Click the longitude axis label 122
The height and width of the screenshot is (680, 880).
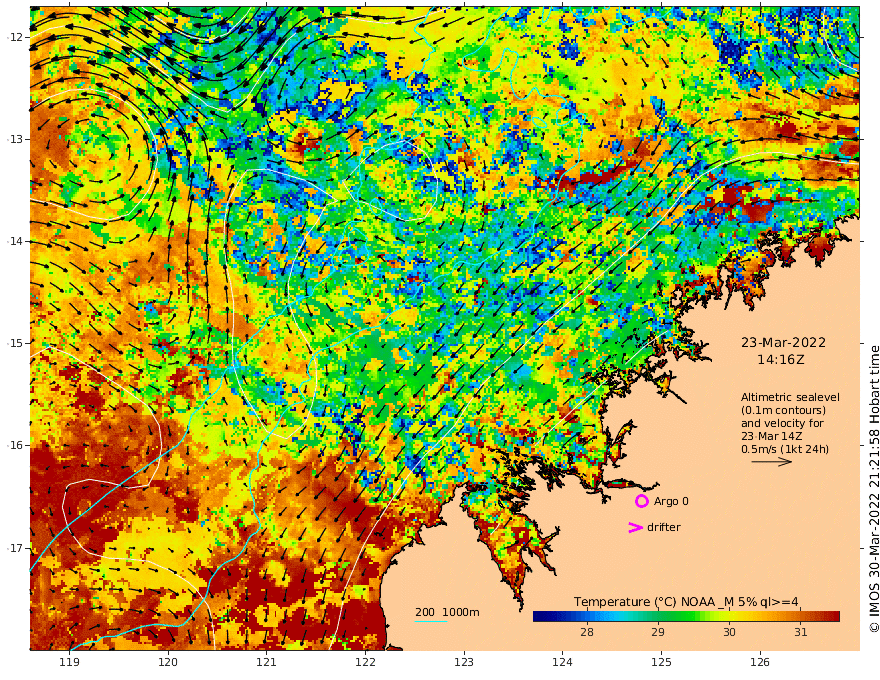(x=365, y=662)
